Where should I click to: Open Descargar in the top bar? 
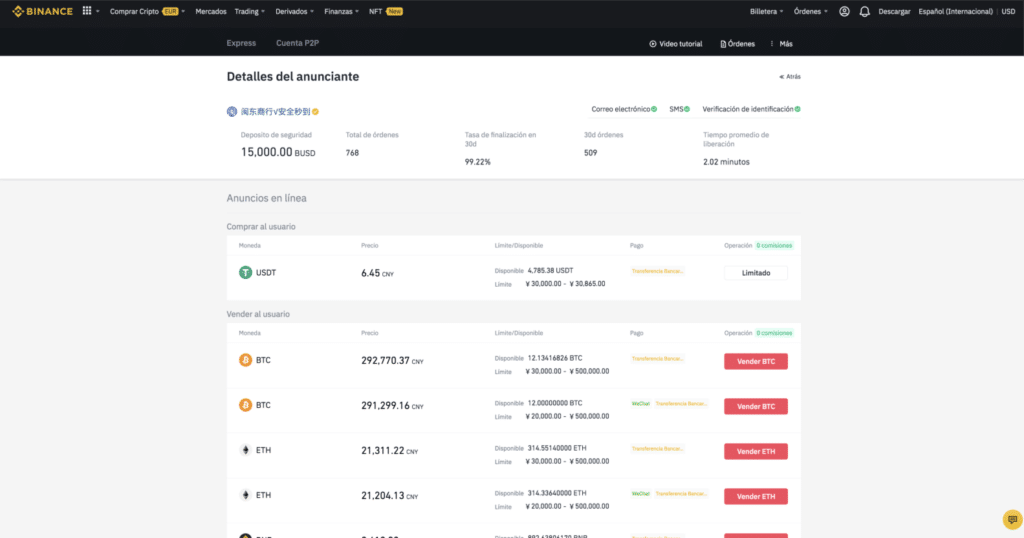[894, 11]
